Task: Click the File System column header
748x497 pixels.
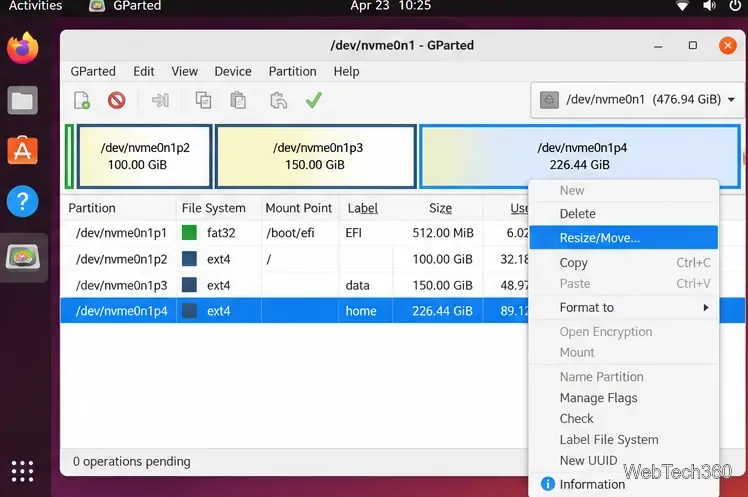Action: pos(219,208)
